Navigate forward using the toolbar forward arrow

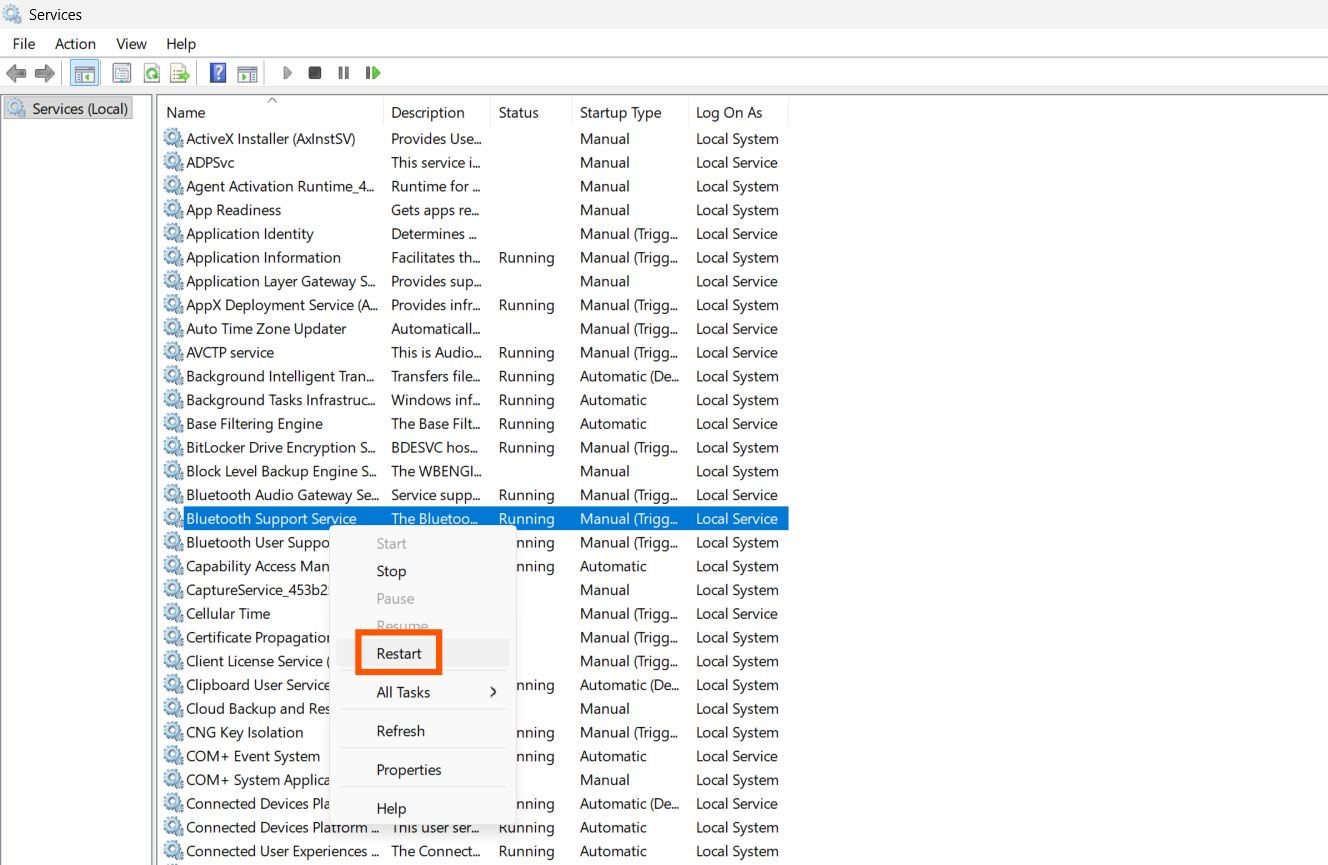coord(44,72)
